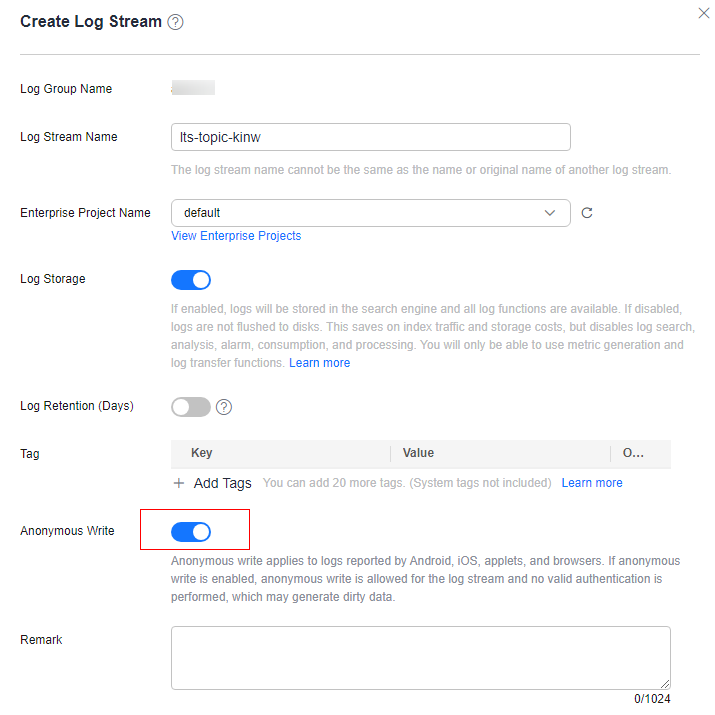Click Learn more about Log Storage
The width and height of the screenshot is (715, 715).
[319, 363]
